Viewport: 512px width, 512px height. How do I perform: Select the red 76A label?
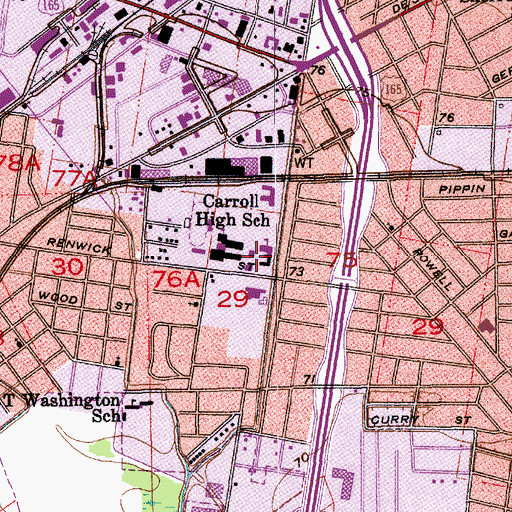point(176,279)
